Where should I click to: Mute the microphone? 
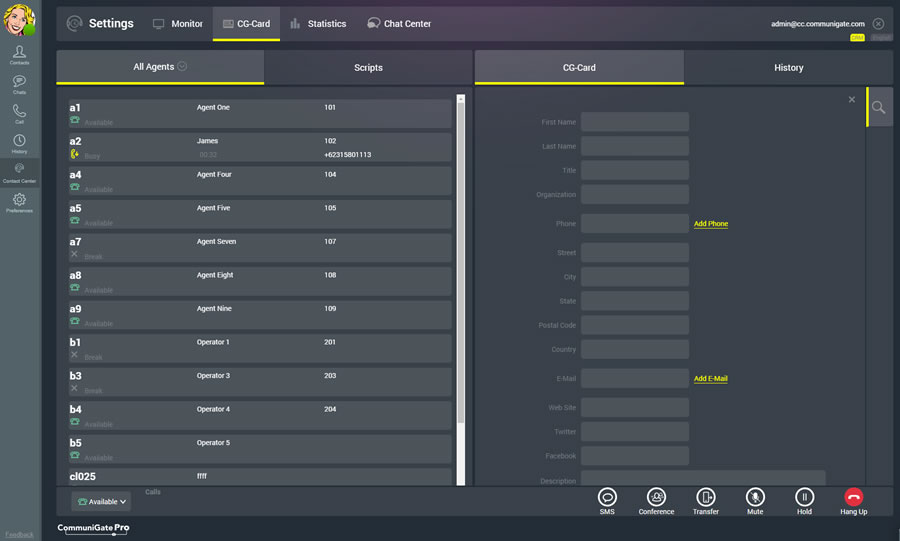[x=755, y=501]
